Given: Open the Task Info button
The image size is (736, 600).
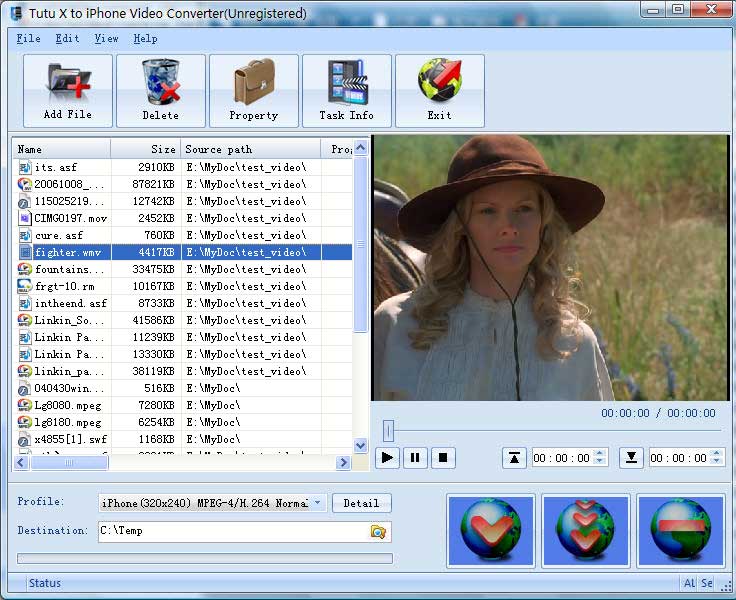Looking at the screenshot, I should pyautogui.click(x=346, y=91).
